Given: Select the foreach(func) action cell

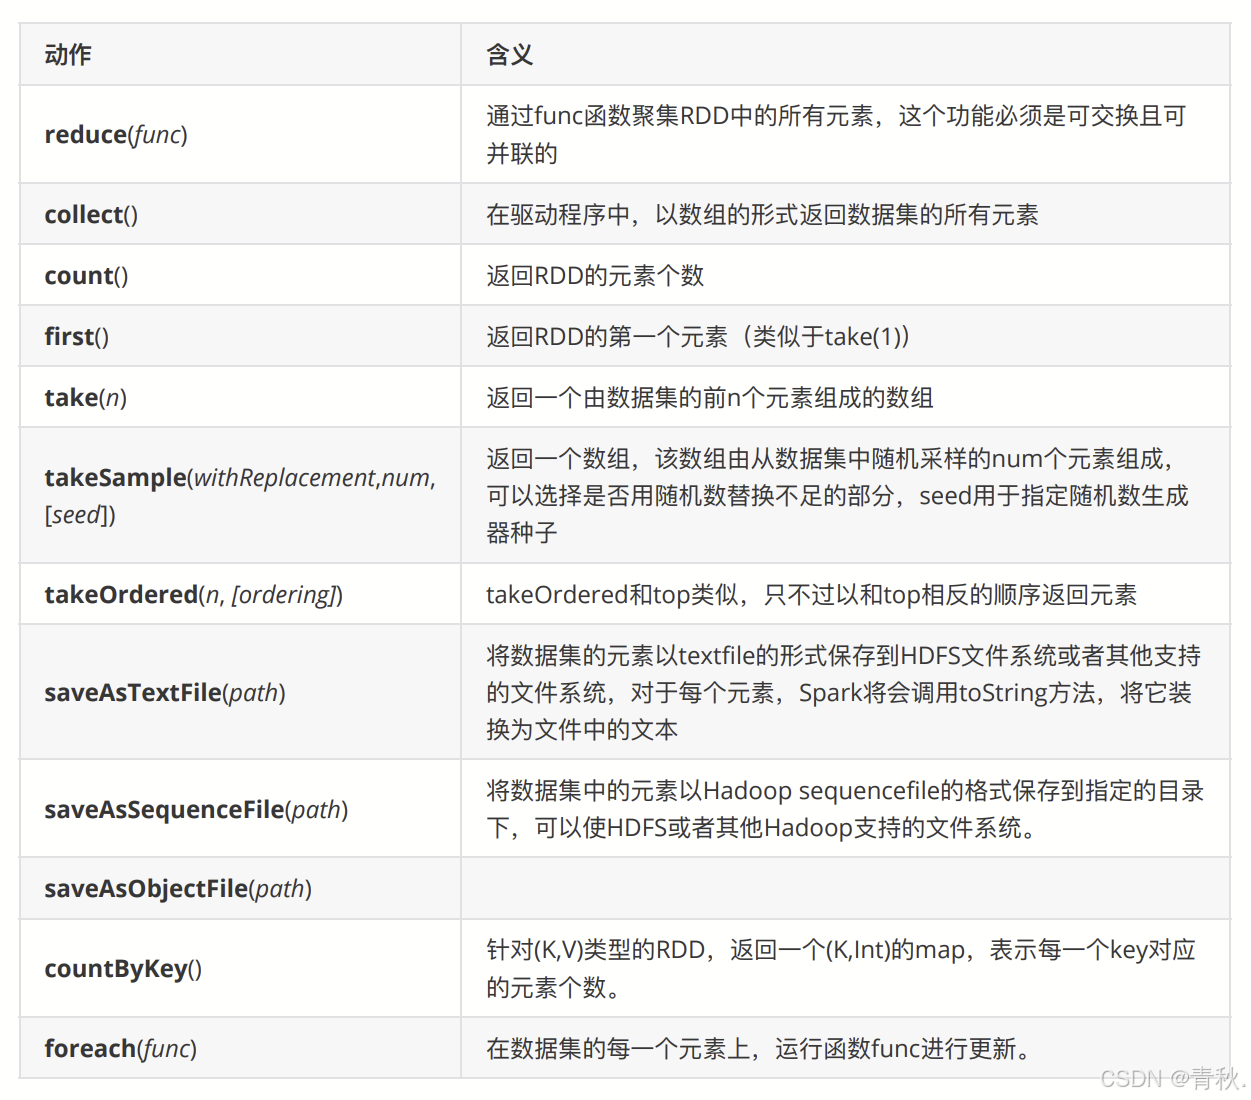Looking at the screenshot, I should coord(120,1049).
